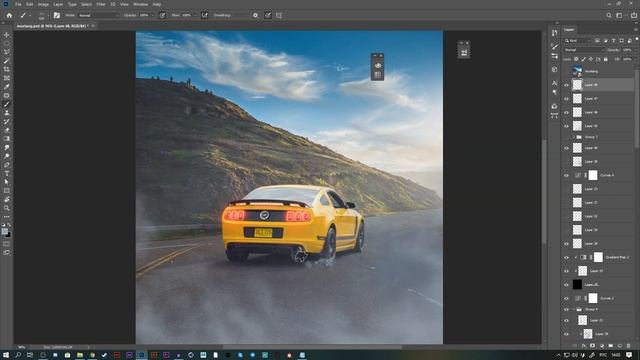The height and width of the screenshot is (360, 640).
Task: Select the Rectangular Marquee tool
Action: 7,44
